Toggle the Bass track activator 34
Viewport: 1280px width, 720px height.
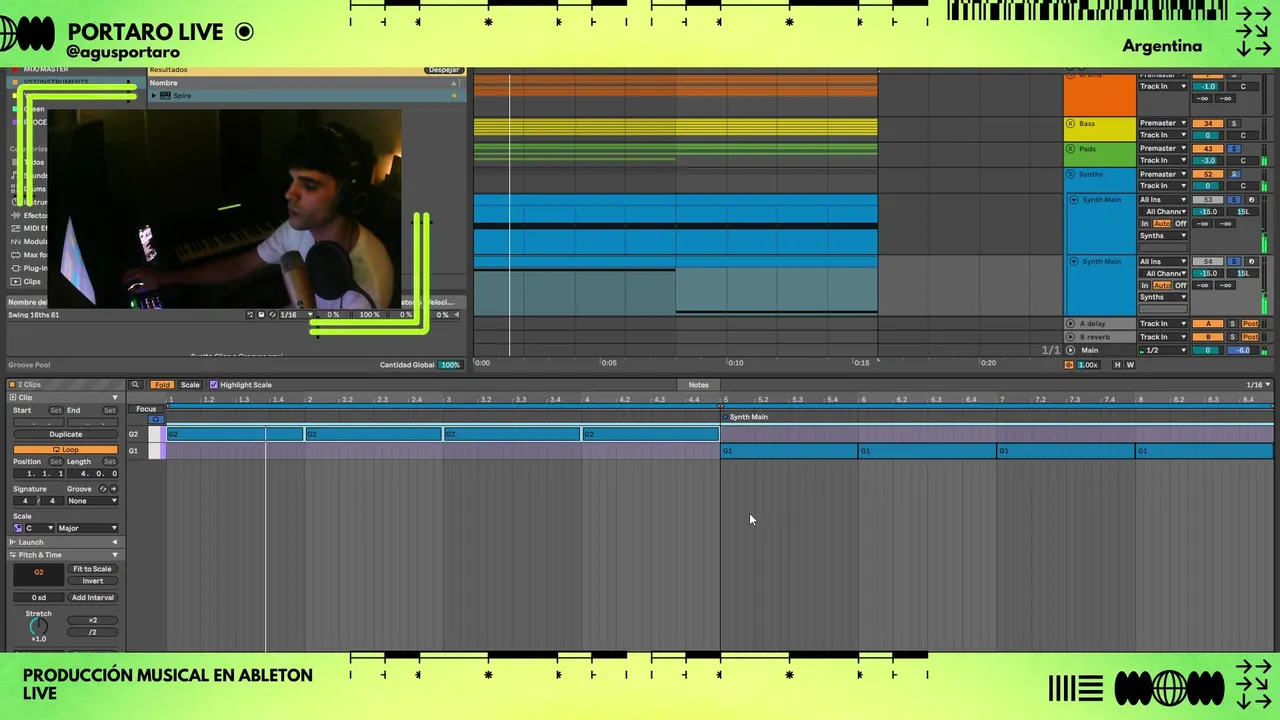pyautogui.click(x=1208, y=124)
